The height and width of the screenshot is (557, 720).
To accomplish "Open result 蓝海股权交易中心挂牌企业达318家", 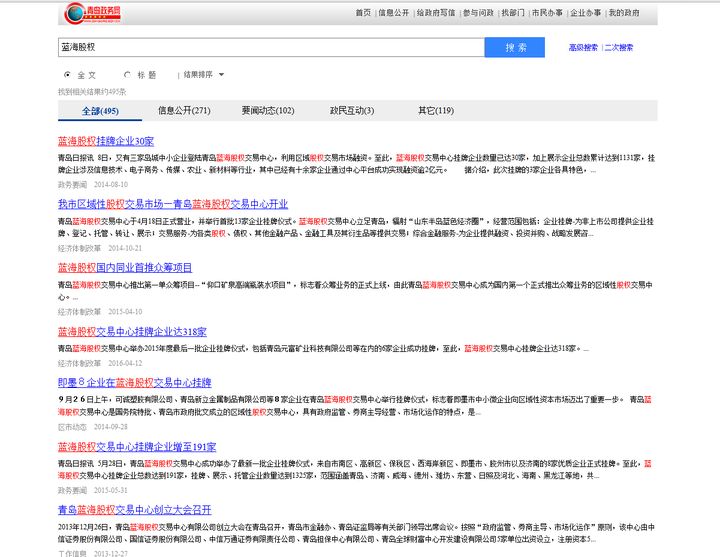I will point(132,332).
